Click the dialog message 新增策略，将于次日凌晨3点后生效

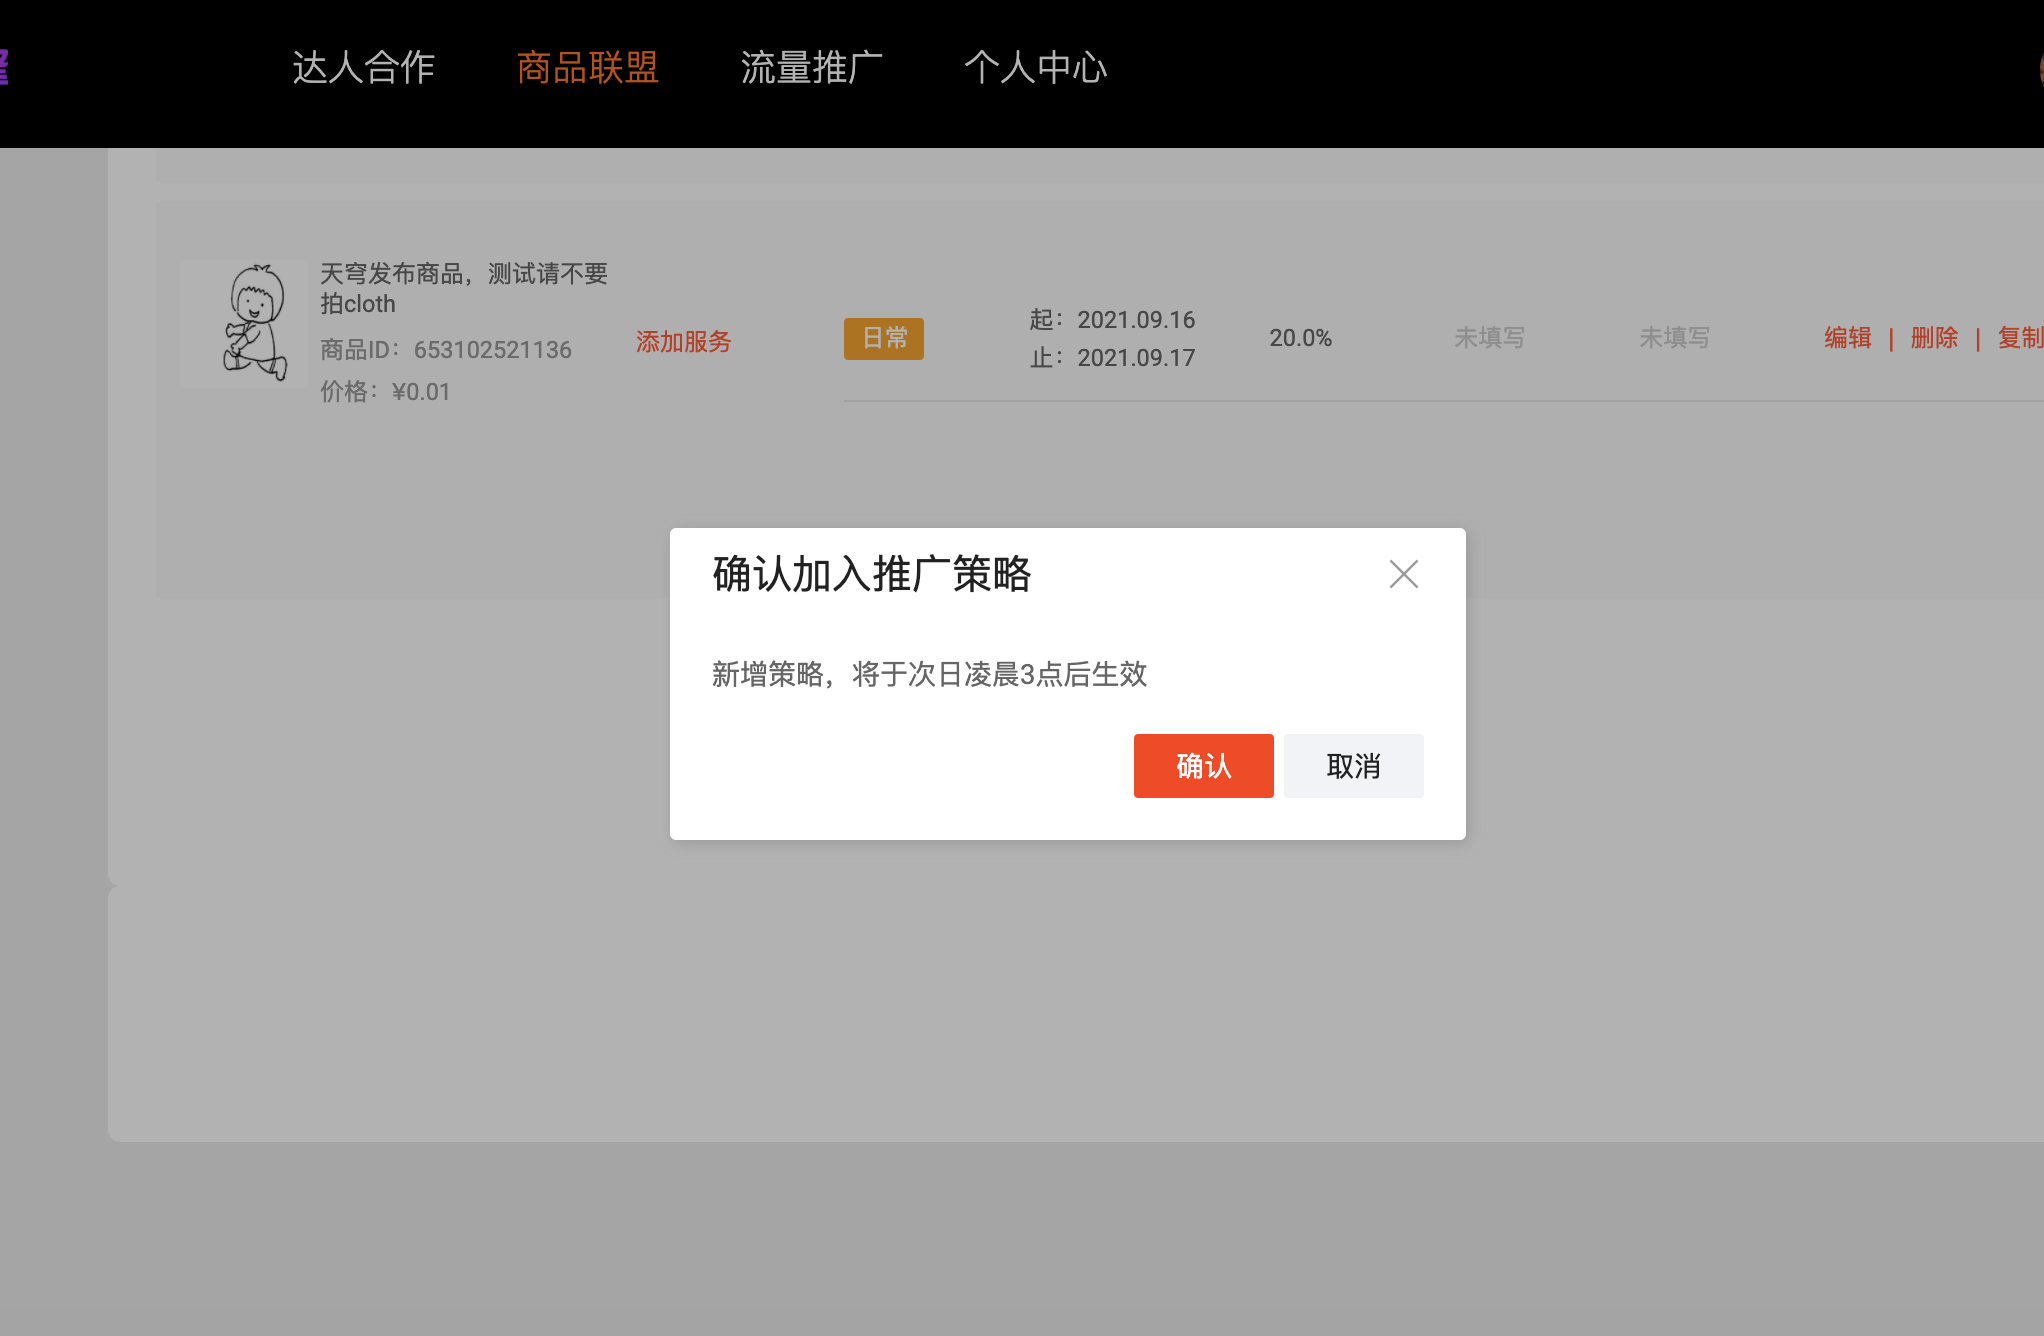pyautogui.click(x=929, y=674)
